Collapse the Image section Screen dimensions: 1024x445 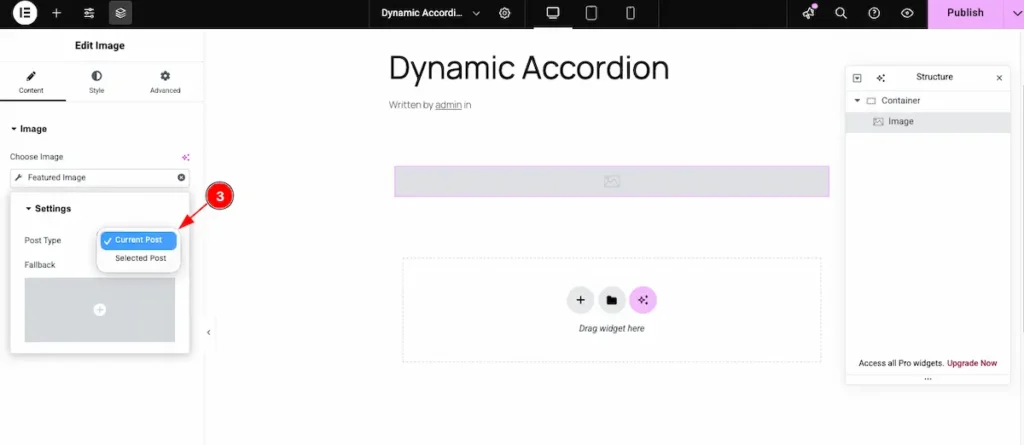(x=14, y=129)
